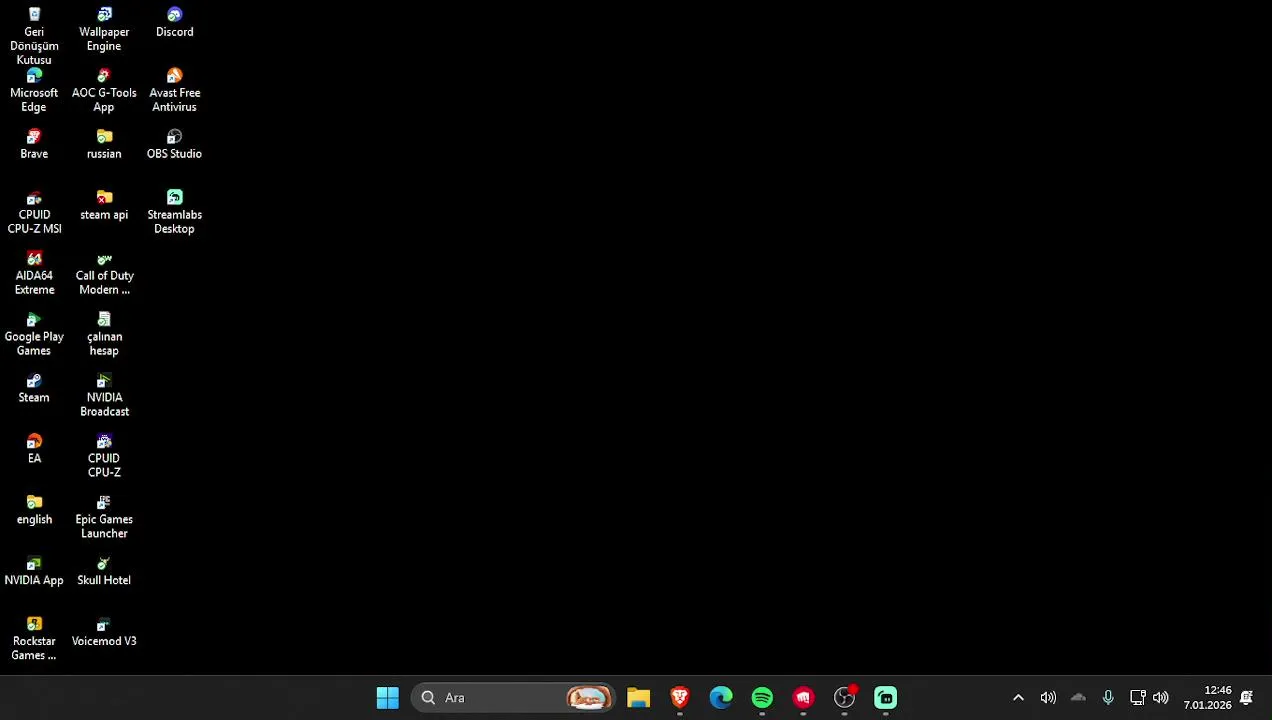This screenshot has height=720, width=1272.
Task: Open Brave browser from the taskbar
Action: pos(680,698)
